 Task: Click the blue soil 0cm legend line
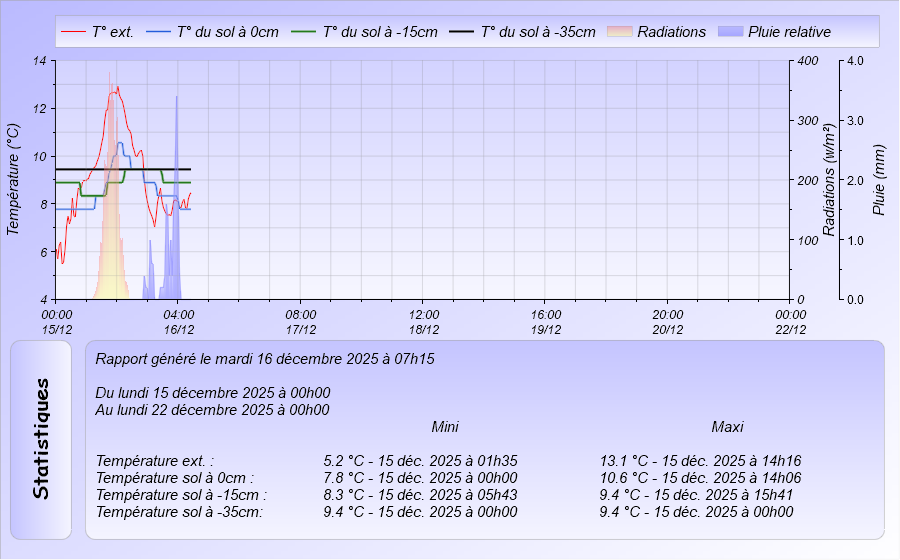click(x=159, y=32)
